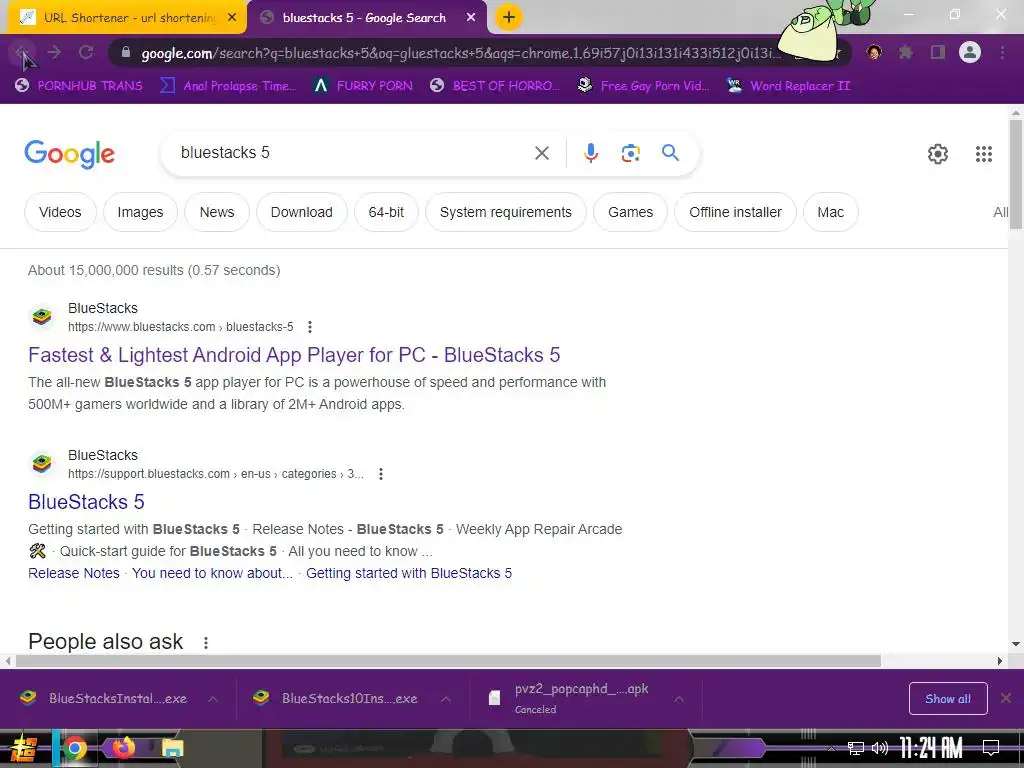Search by image with the lens icon

pos(630,153)
